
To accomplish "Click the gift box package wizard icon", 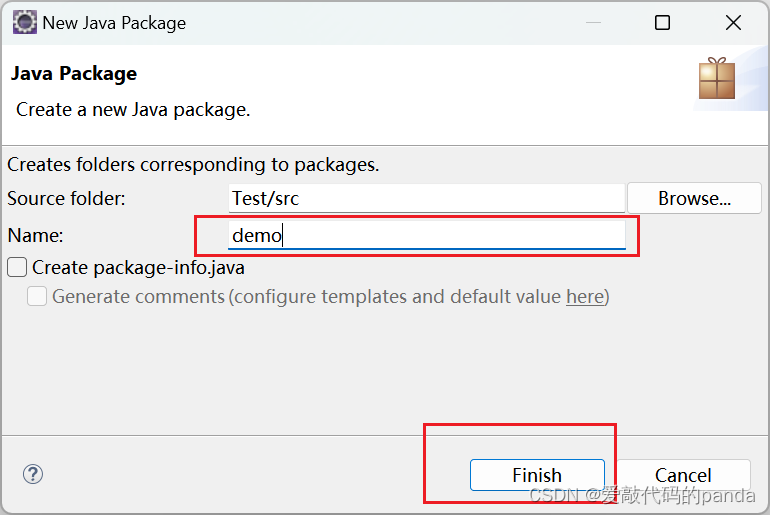I will click(717, 79).
